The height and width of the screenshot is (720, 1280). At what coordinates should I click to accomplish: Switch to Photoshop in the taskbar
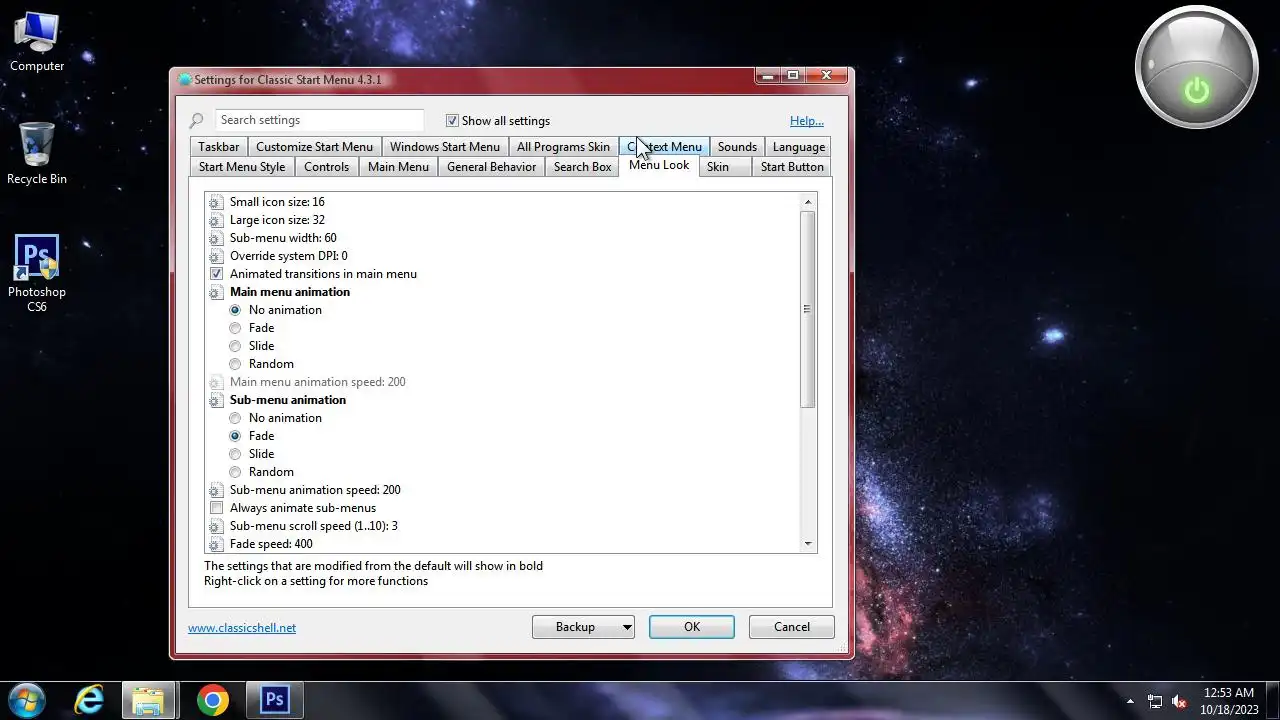pyautogui.click(x=274, y=700)
